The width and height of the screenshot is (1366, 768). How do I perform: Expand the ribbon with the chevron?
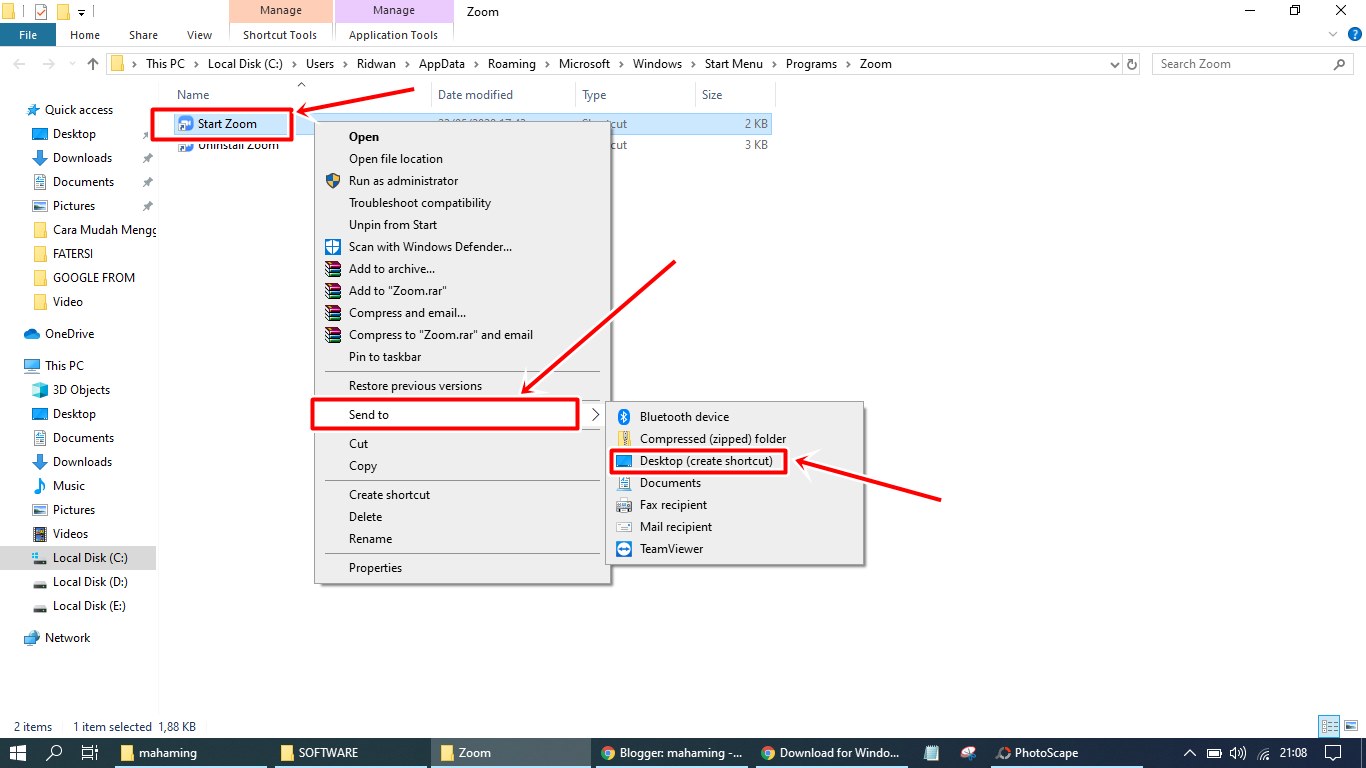tap(1331, 35)
